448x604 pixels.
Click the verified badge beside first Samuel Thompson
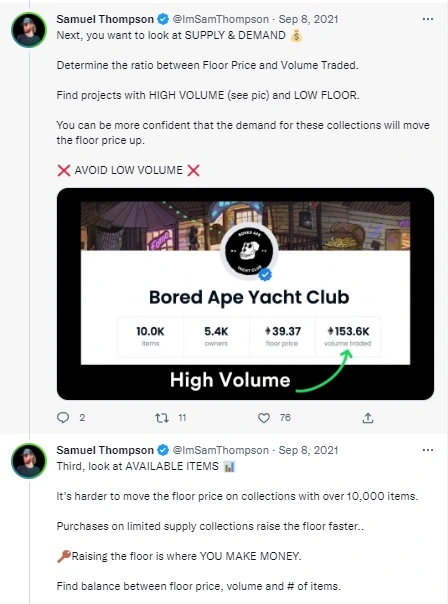pyautogui.click(x=163, y=19)
